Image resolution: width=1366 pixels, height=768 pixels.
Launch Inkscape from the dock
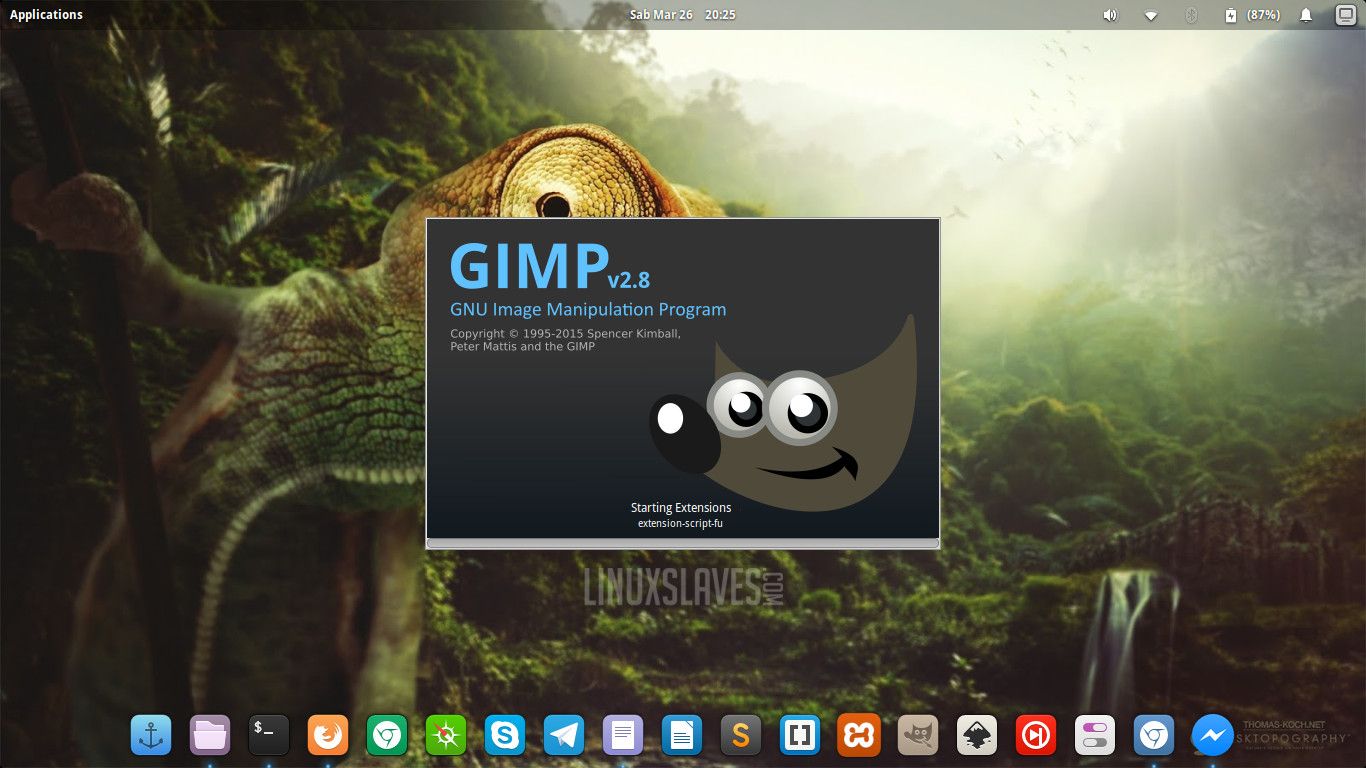(x=976, y=735)
